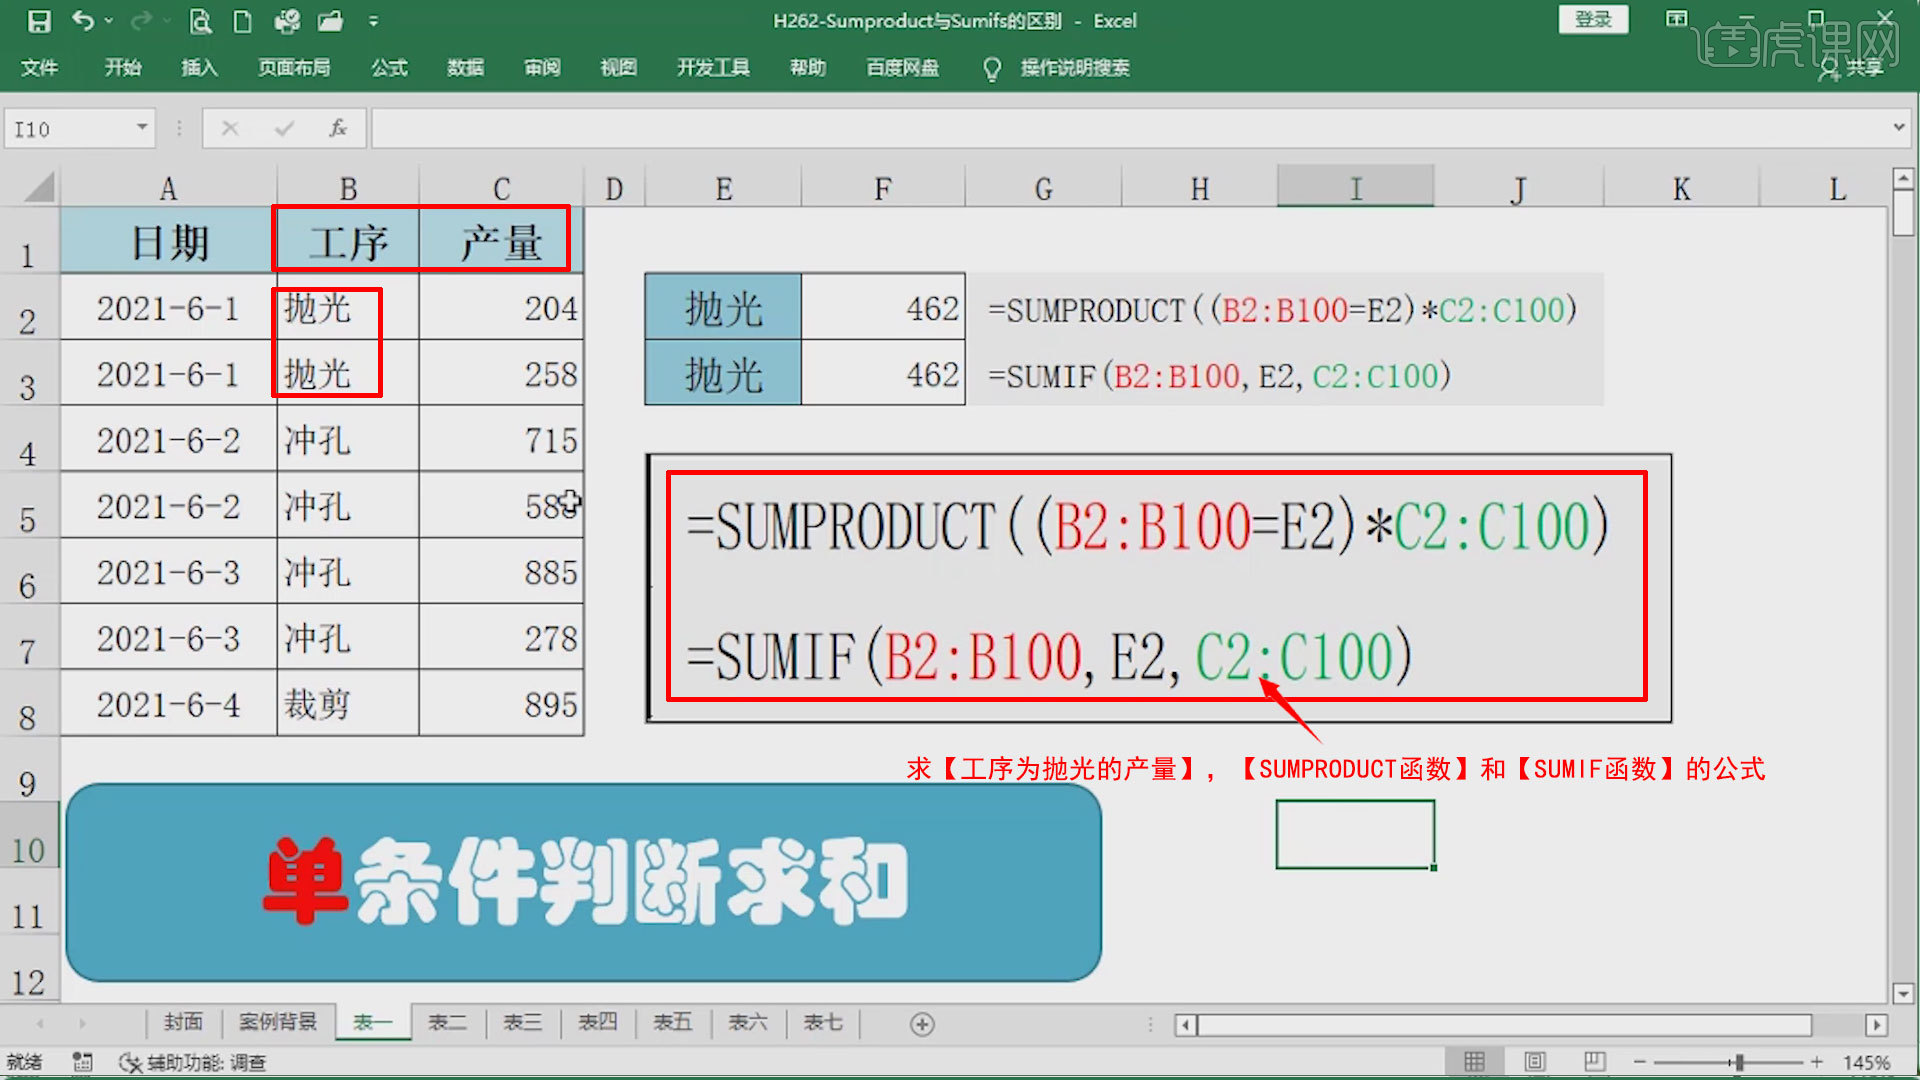This screenshot has width=1920, height=1080.
Task: Click the Save icon on Quick Access Toolbar
Action: coord(38,21)
